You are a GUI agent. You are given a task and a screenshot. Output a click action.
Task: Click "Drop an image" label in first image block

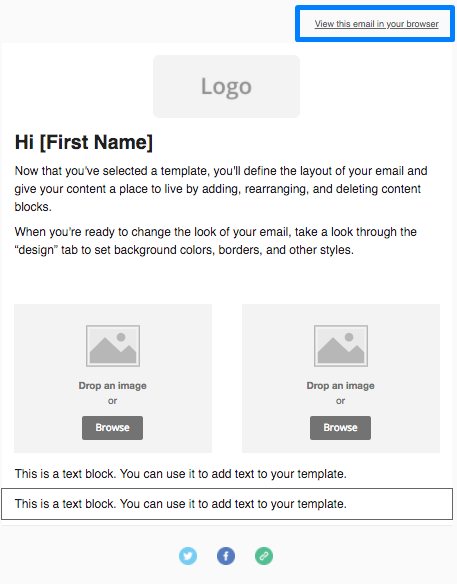pyautogui.click(x=112, y=385)
